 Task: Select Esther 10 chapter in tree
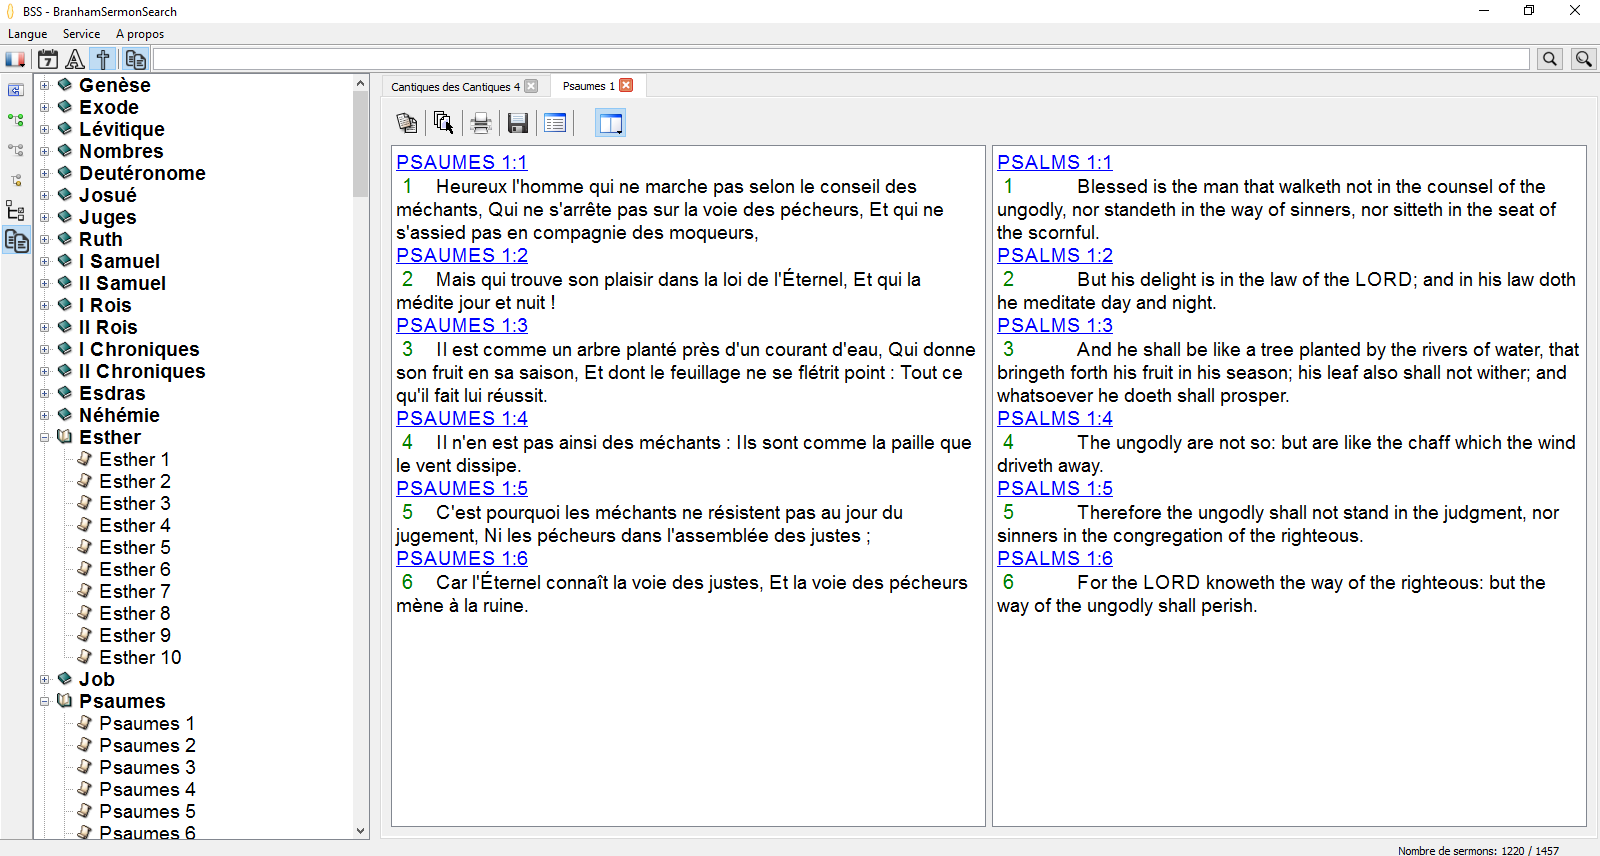coord(140,657)
